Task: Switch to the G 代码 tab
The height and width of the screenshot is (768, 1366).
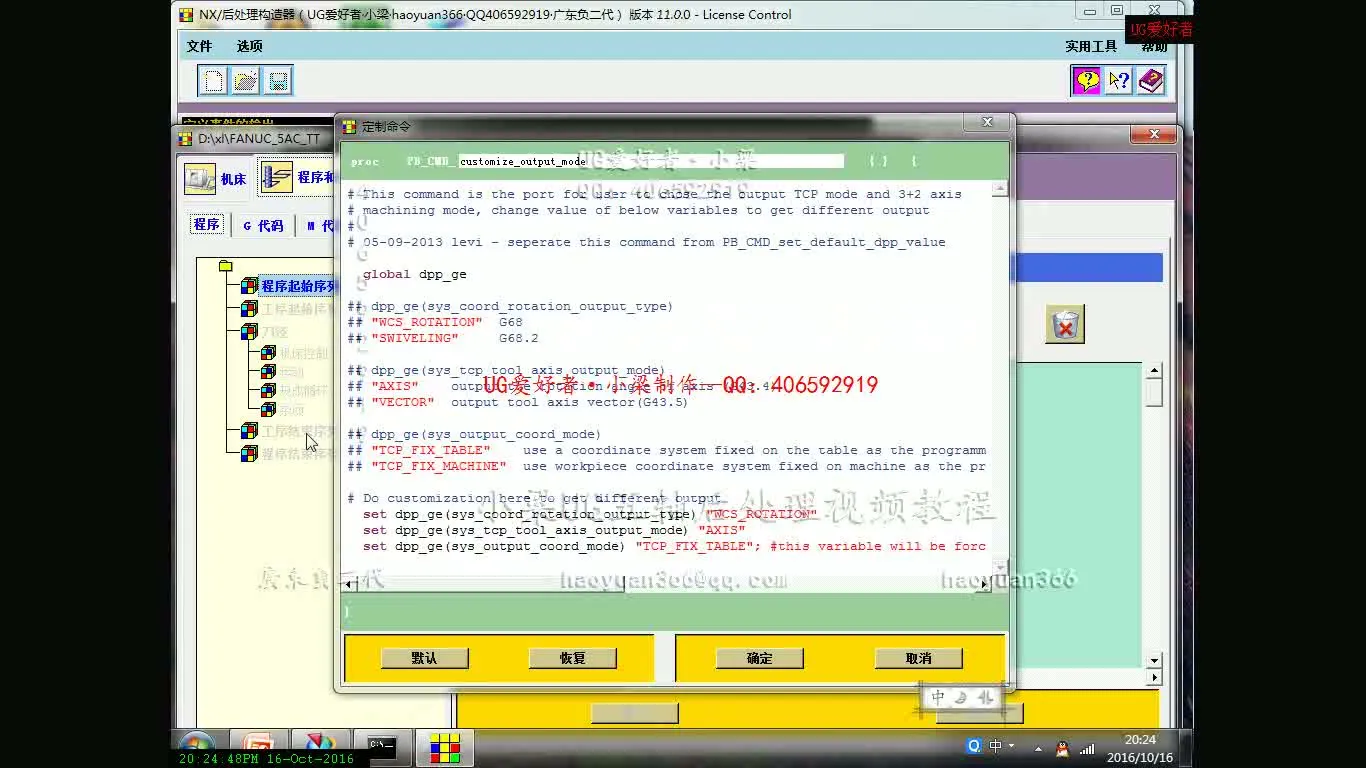Action: coord(263,226)
